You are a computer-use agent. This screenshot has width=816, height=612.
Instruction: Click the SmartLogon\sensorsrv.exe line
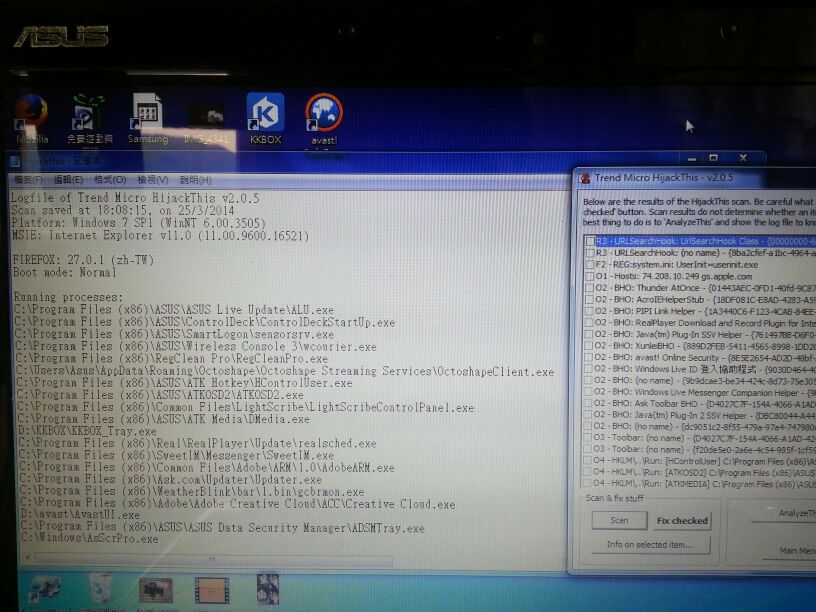tap(174, 334)
